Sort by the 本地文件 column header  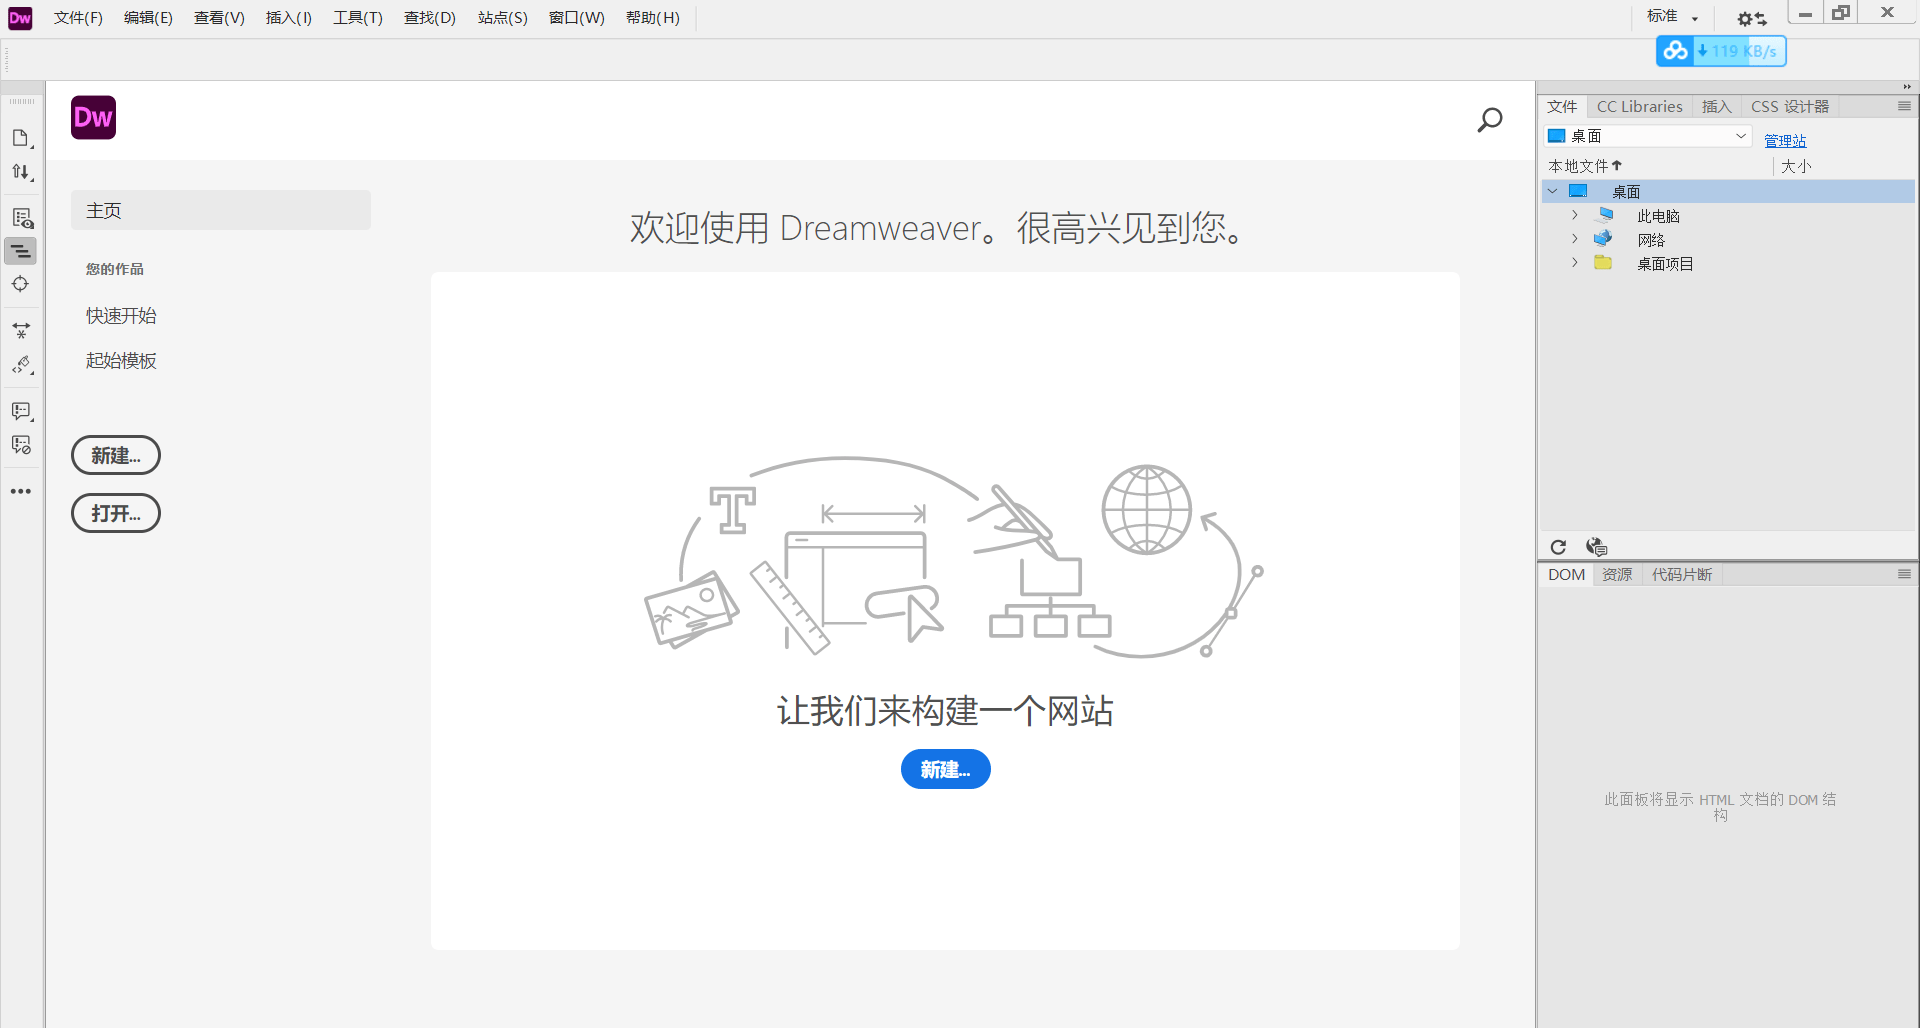[1585, 166]
